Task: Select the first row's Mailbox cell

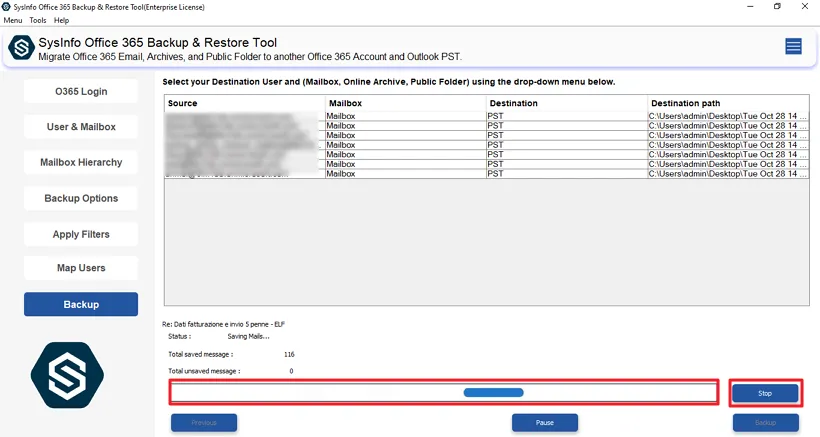Action: click(405, 116)
